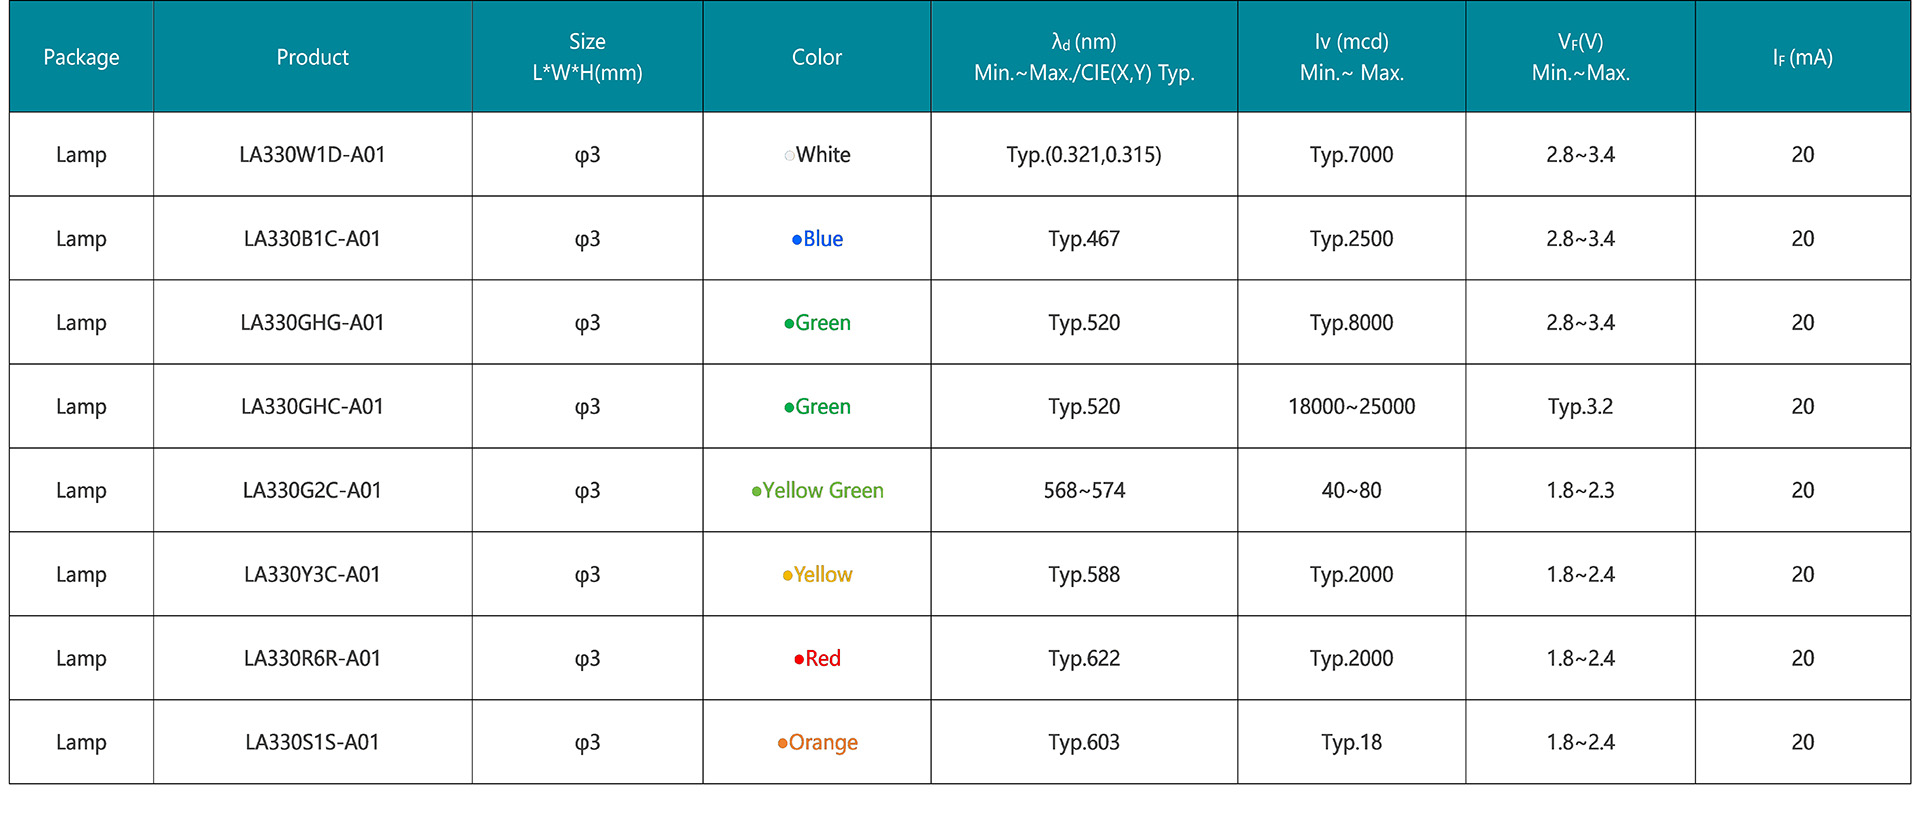Select product LA330GHG-A01

(x=312, y=323)
